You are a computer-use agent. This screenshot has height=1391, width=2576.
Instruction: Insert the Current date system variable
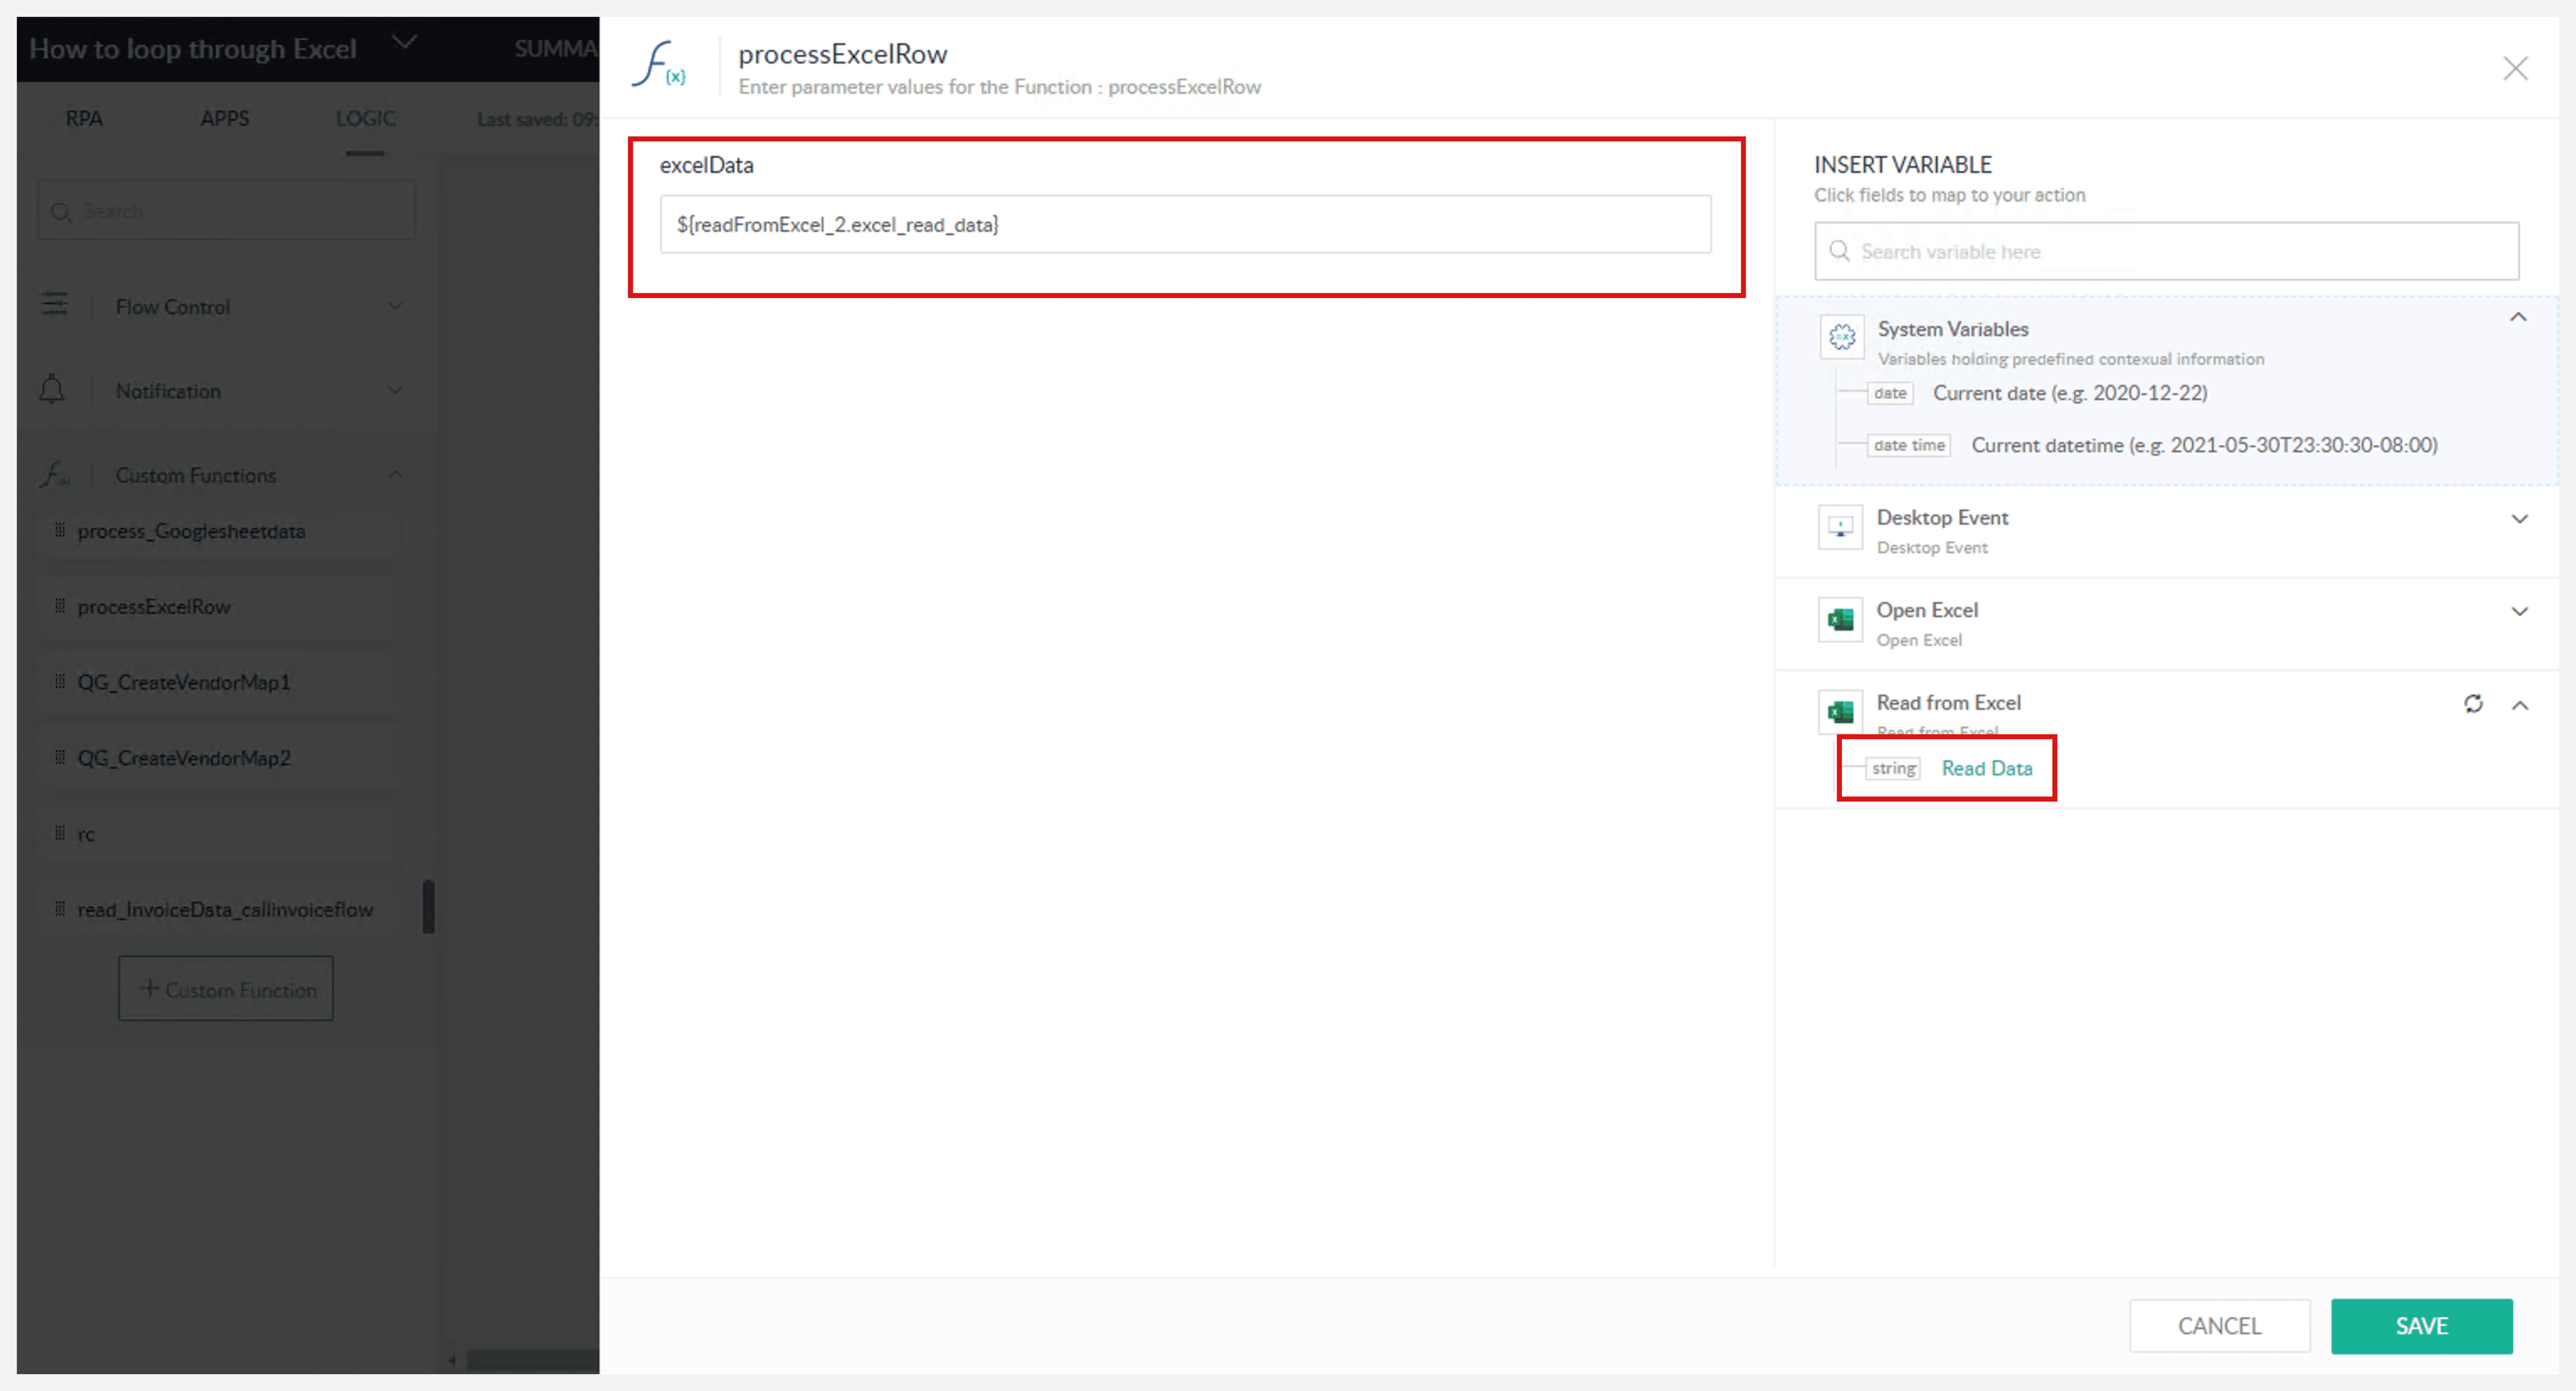(x=2068, y=393)
